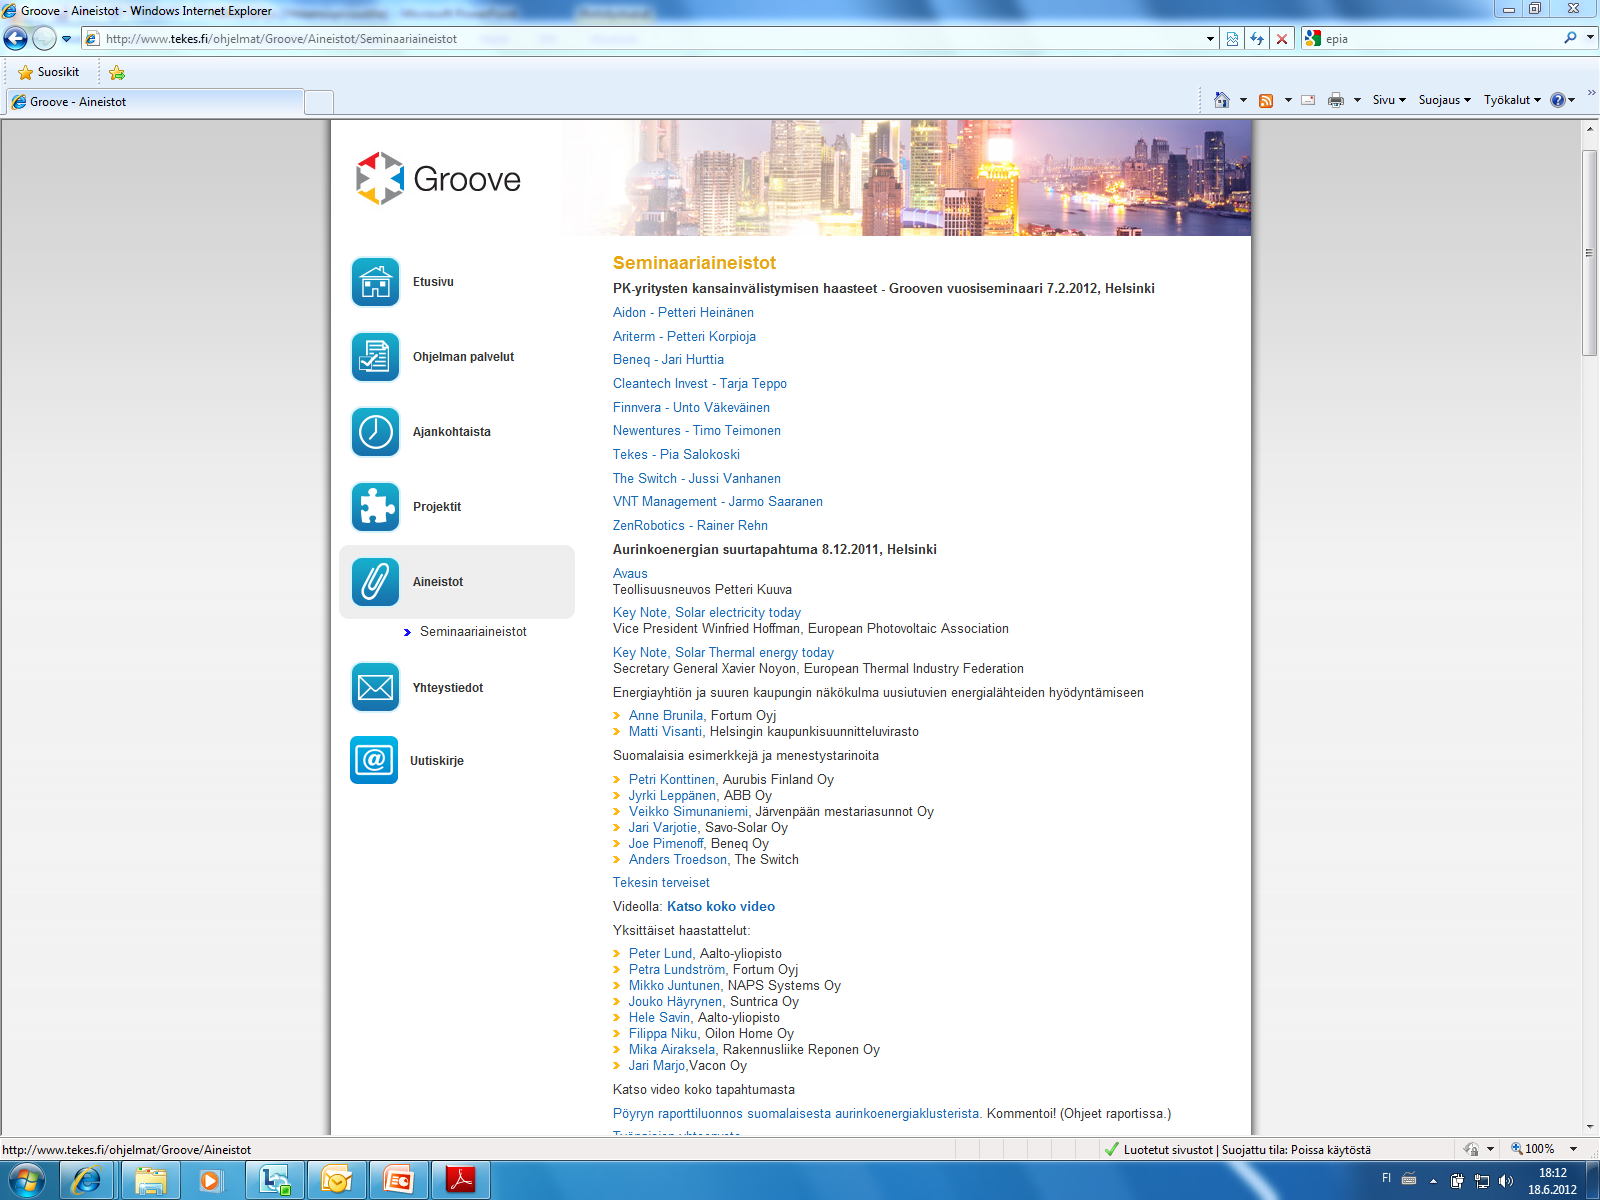Open the Ohjelman palvelut checklist icon
Screen dimensions: 1600x1200
point(375,357)
